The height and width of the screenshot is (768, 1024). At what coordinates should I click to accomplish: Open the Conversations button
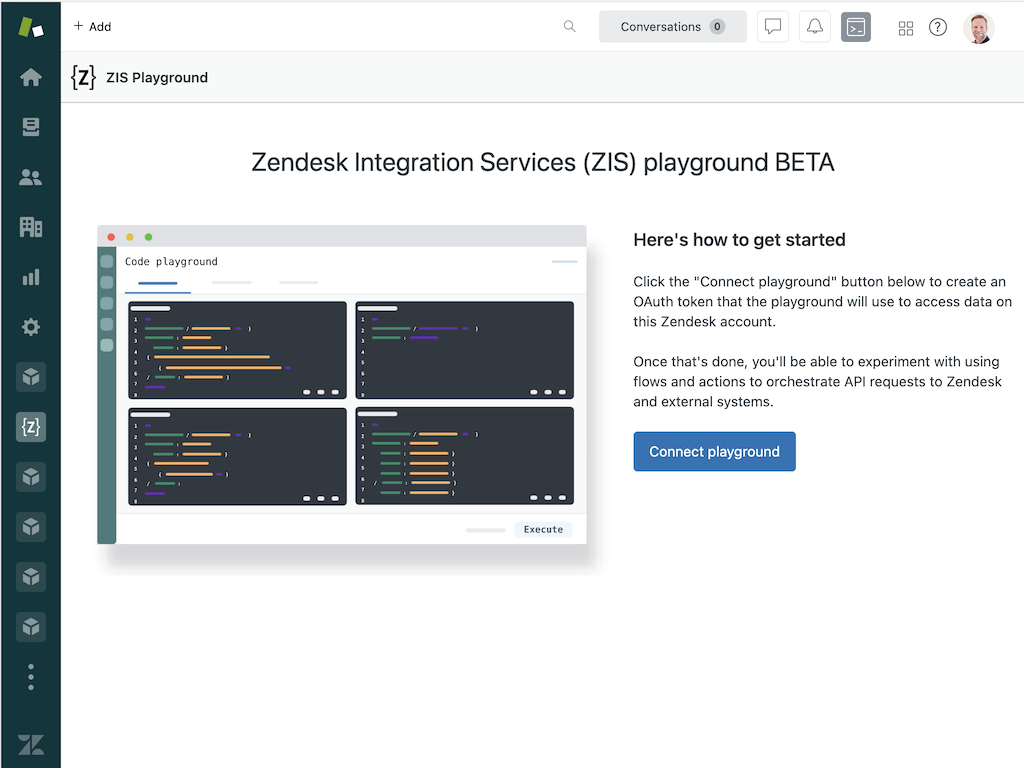(672, 27)
